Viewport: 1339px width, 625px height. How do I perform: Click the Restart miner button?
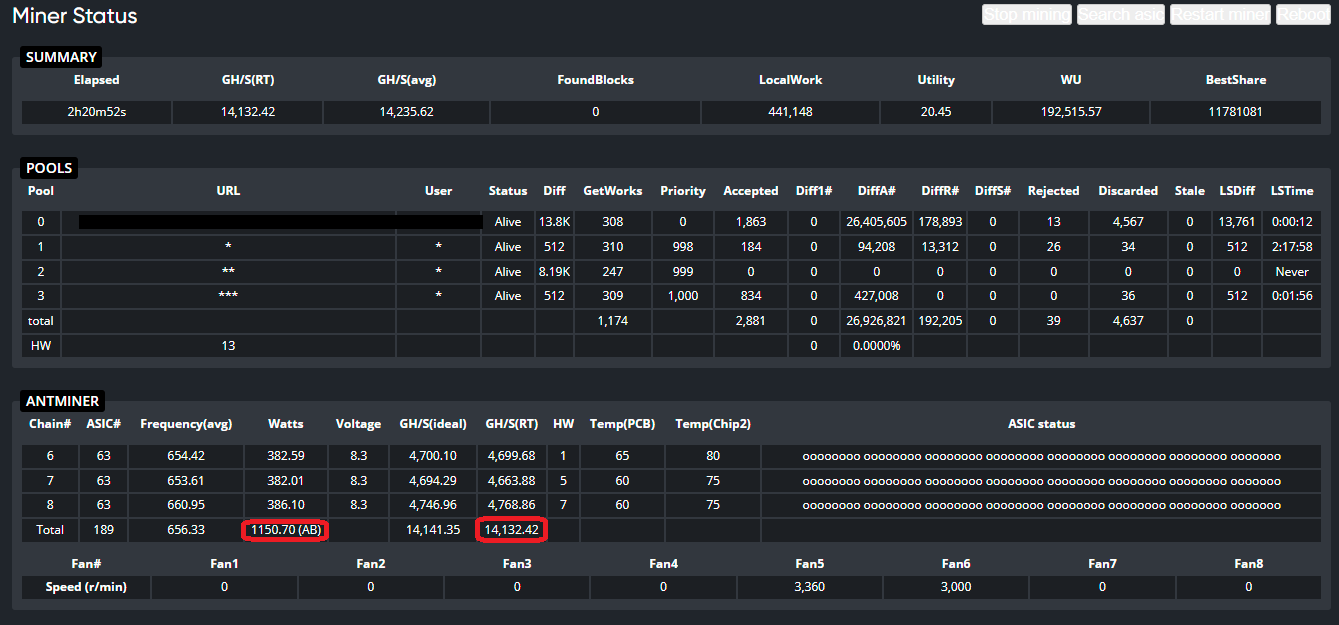tap(1220, 15)
